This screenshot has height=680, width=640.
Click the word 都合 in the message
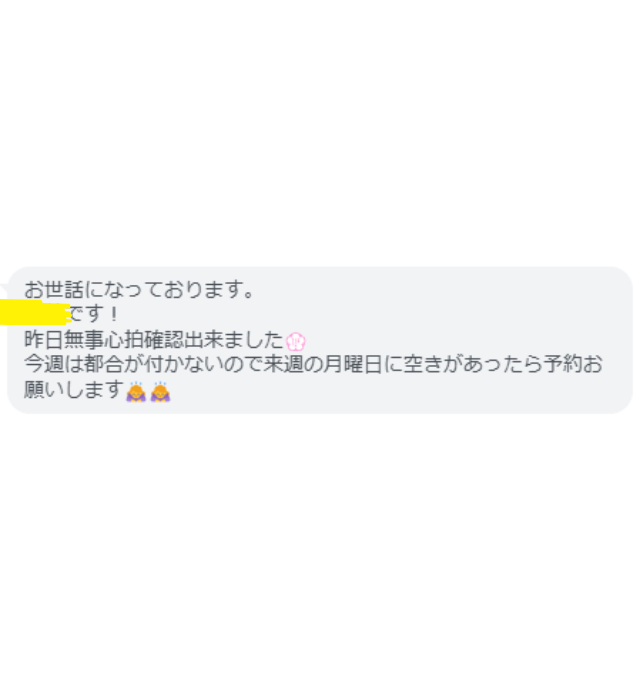[x=104, y=364]
